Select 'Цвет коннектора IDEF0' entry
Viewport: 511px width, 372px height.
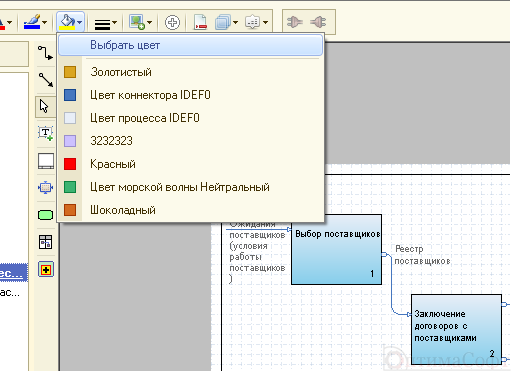pos(191,95)
